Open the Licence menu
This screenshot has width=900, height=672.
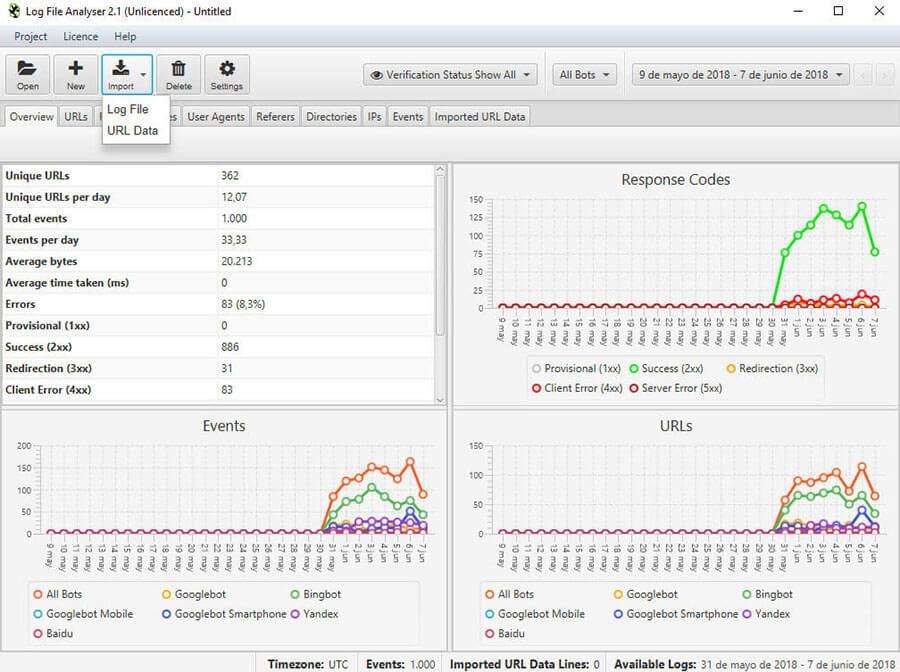click(x=80, y=36)
